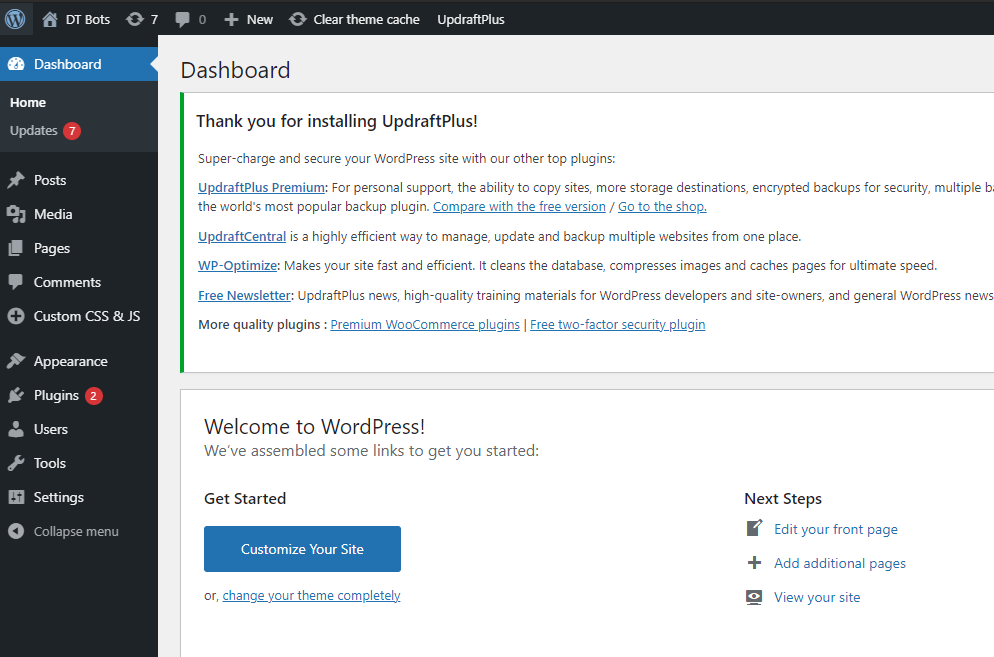The height and width of the screenshot is (657, 994).
Task: Click the updates refresh icon in admin bar
Action: point(134,20)
